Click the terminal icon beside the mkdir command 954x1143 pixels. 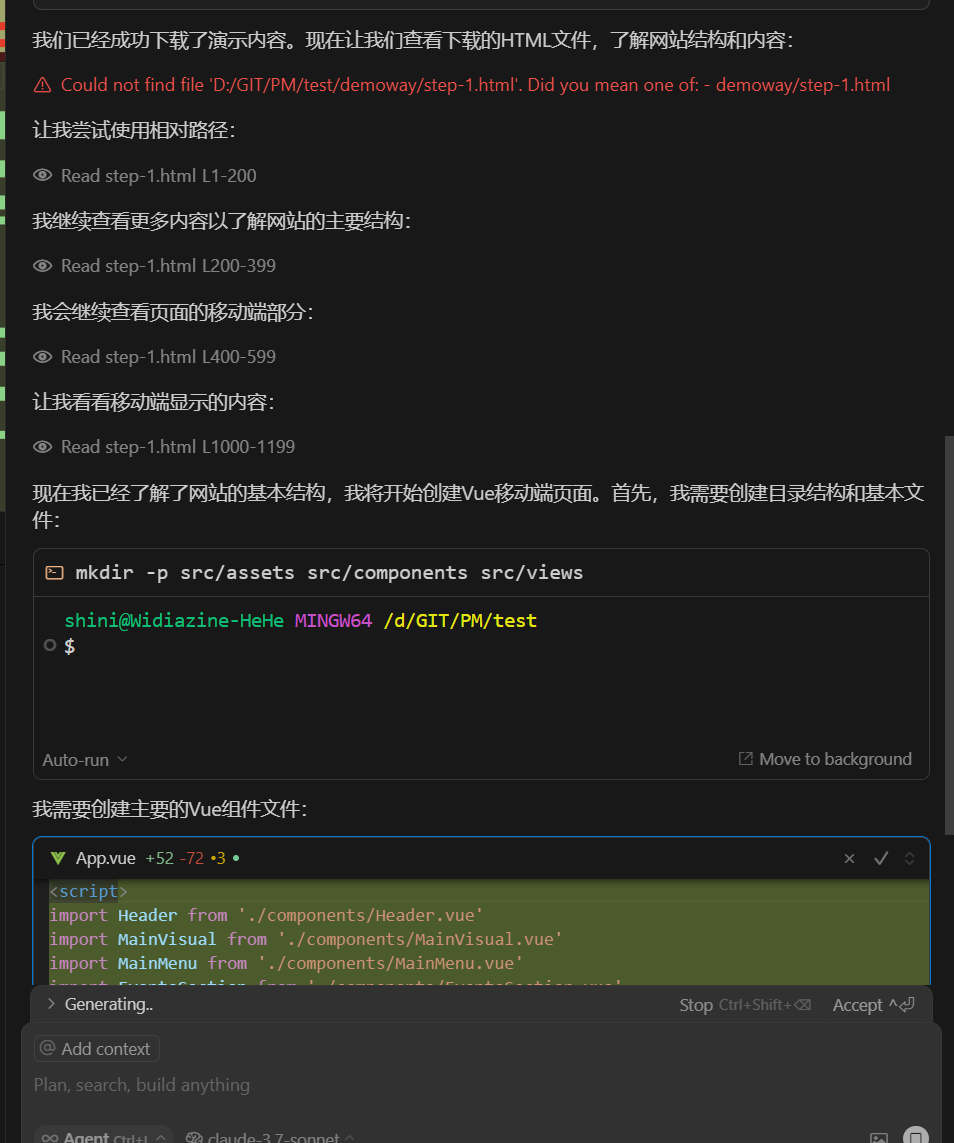coord(55,573)
